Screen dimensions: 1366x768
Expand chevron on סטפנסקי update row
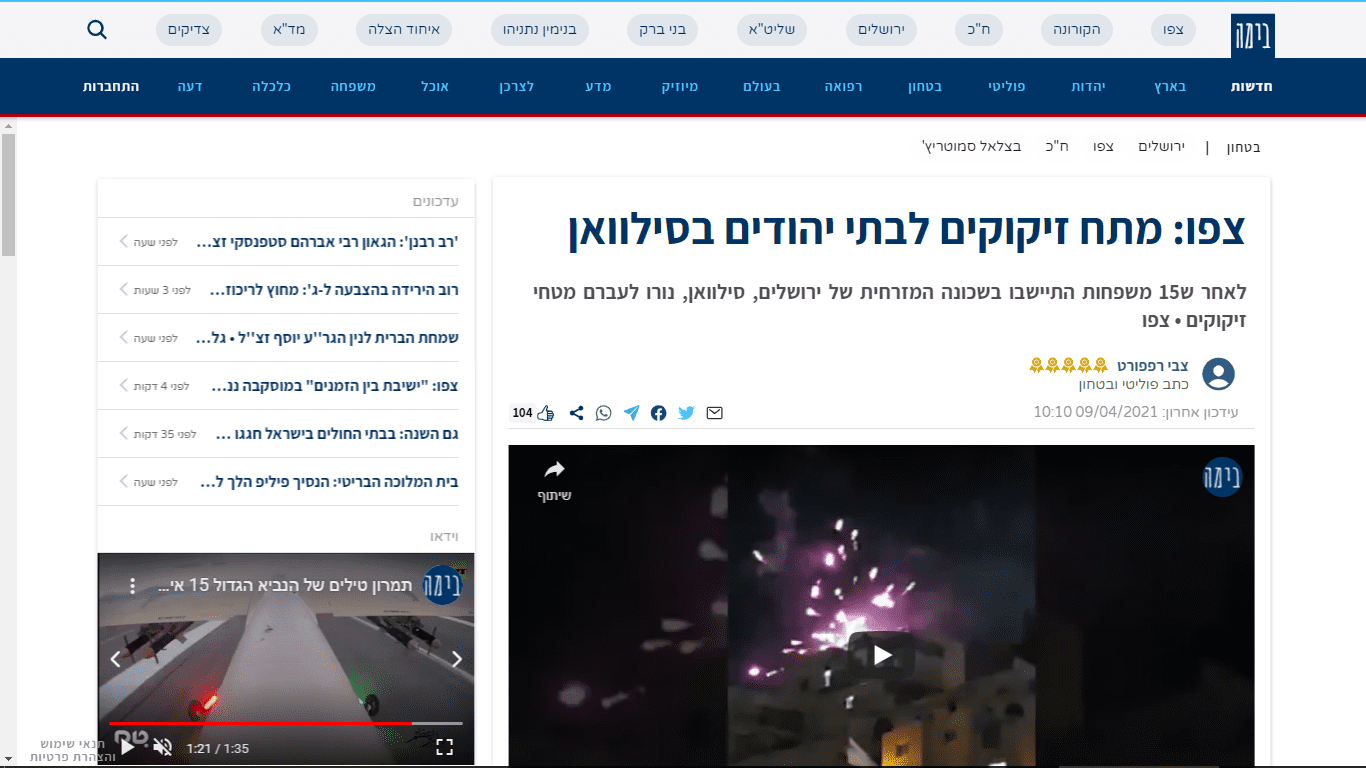124,241
